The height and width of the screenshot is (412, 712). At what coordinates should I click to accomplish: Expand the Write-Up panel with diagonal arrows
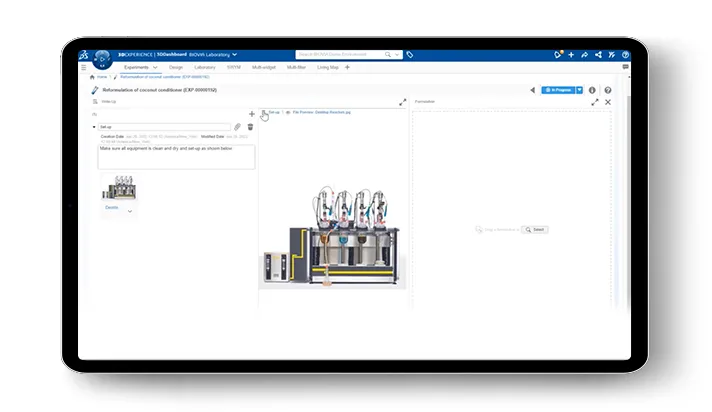[402, 103]
